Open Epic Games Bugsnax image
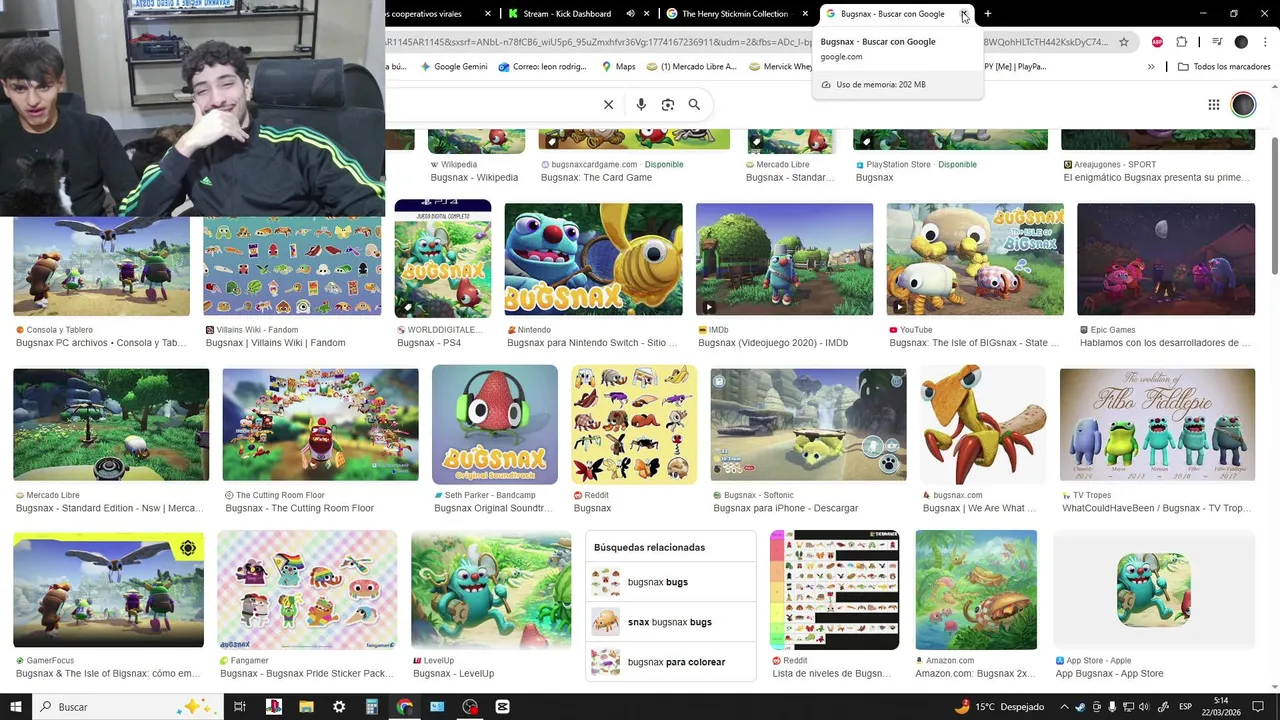The image size is (1280, 720). pyautogui.click(x=1166, y=260)
